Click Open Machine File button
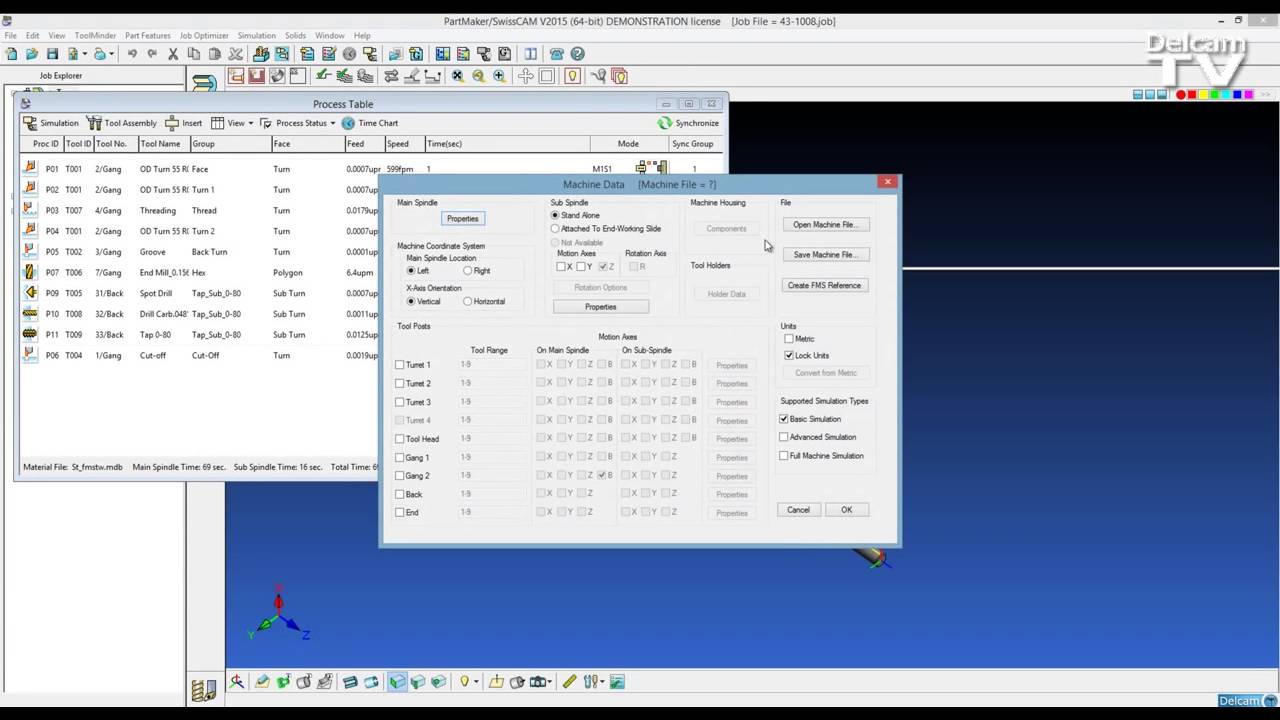The image size is (1280, 720). point(825,225)
